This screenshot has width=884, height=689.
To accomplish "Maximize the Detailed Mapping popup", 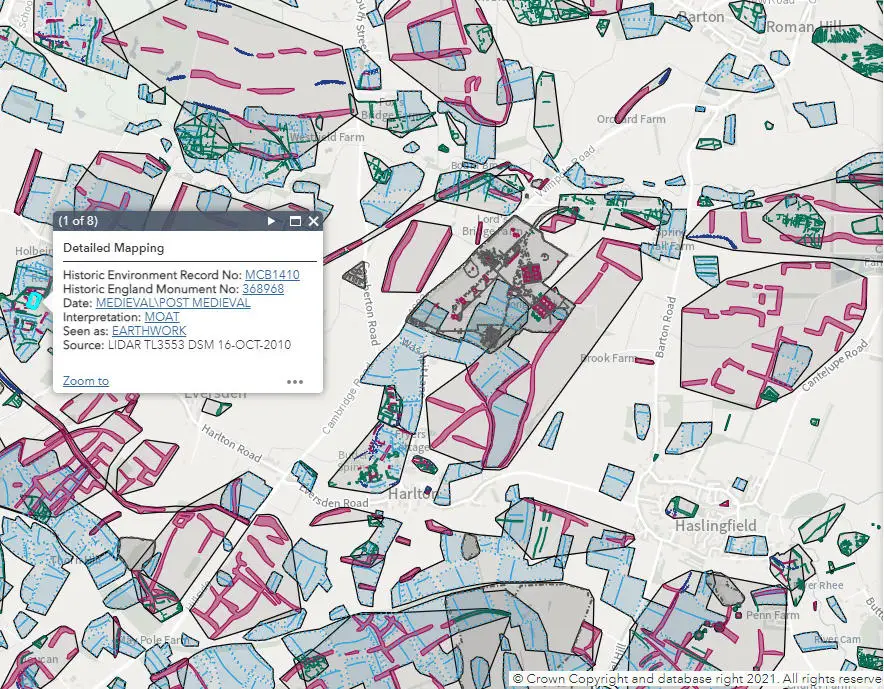I will point(295,221).
